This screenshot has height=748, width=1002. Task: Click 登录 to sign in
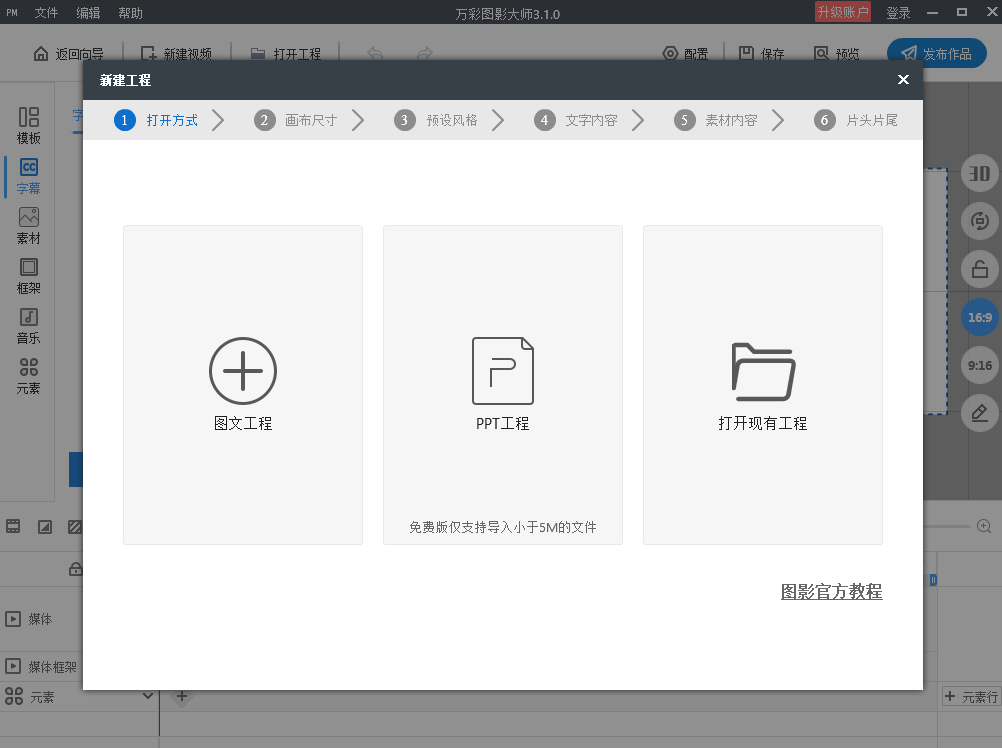pyautogui.click(x=898, y=13)
